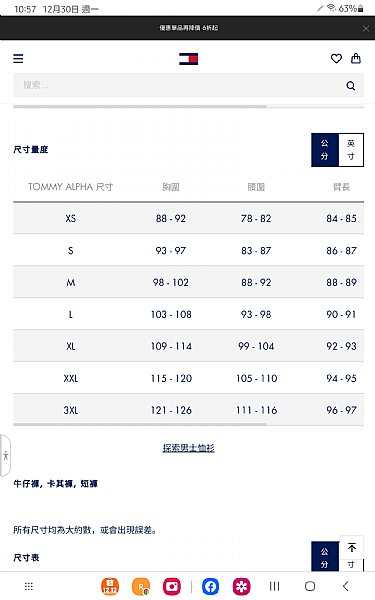Focus the search input field
Viewport: 375px width, 600px height.
pyautogui.click(x=180, y=85)
